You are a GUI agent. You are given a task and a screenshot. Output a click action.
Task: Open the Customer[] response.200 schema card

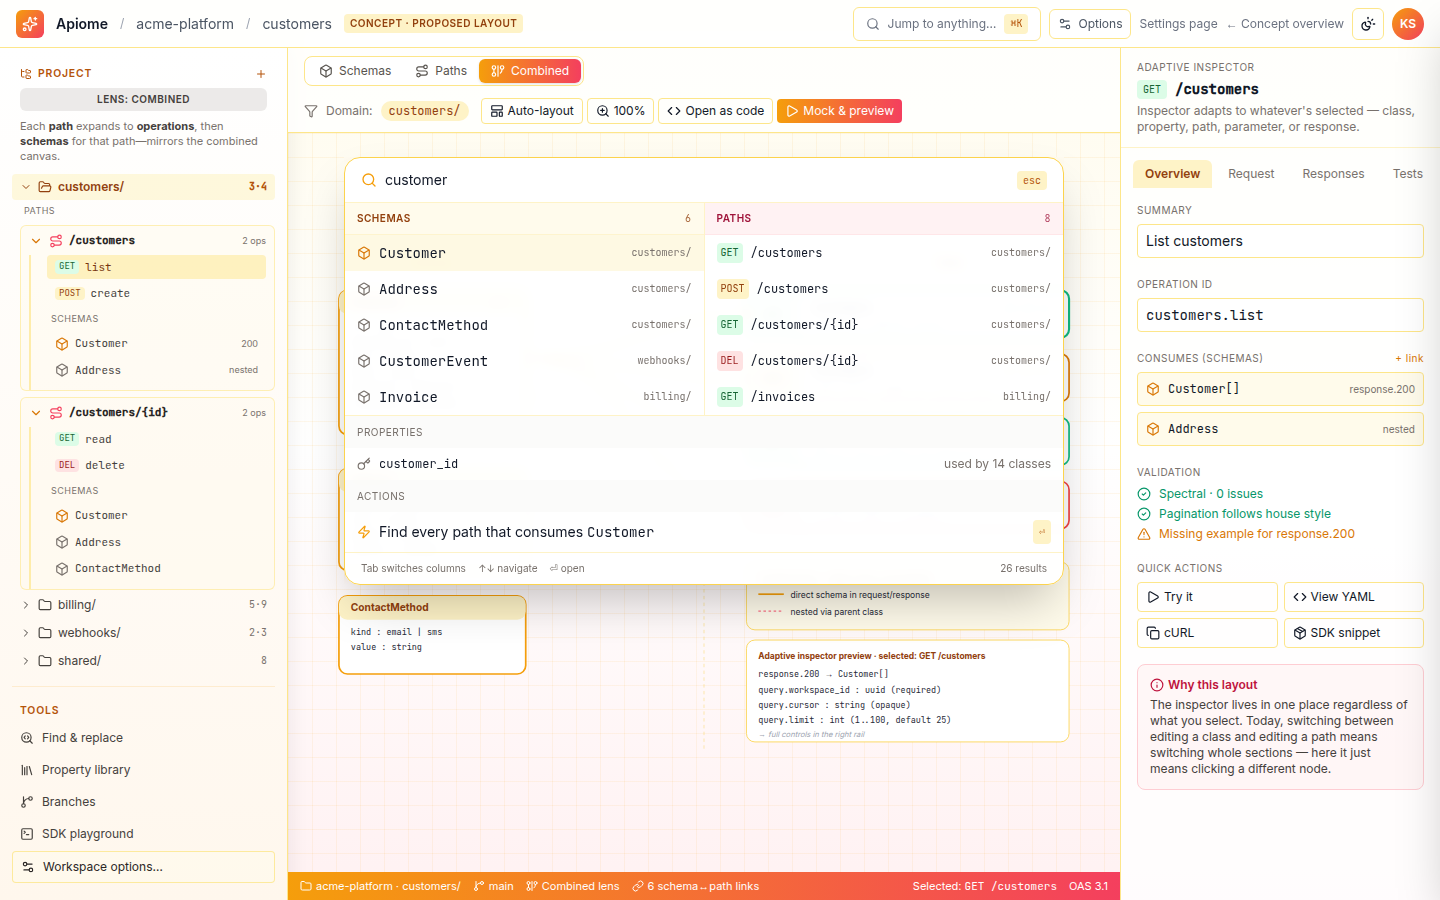click(x=1280, y=389)
